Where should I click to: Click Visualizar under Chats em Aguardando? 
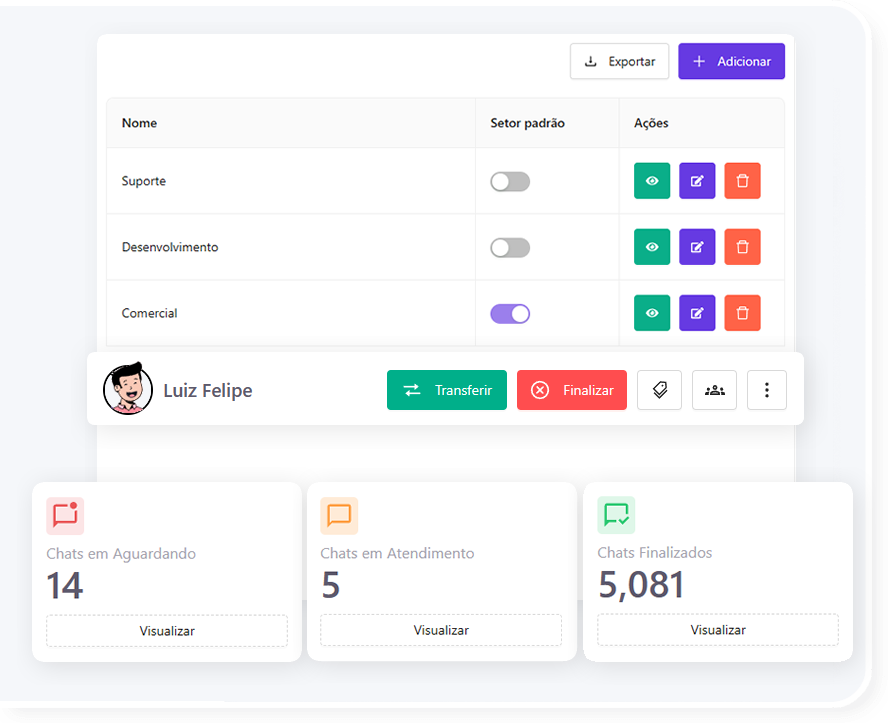(x=167, y=631)
